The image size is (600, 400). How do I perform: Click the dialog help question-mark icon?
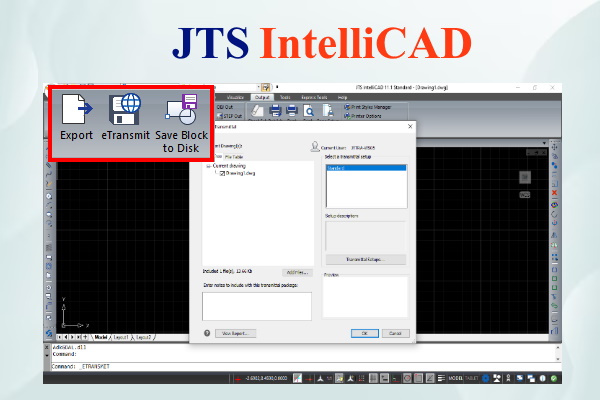click(207, 333)
